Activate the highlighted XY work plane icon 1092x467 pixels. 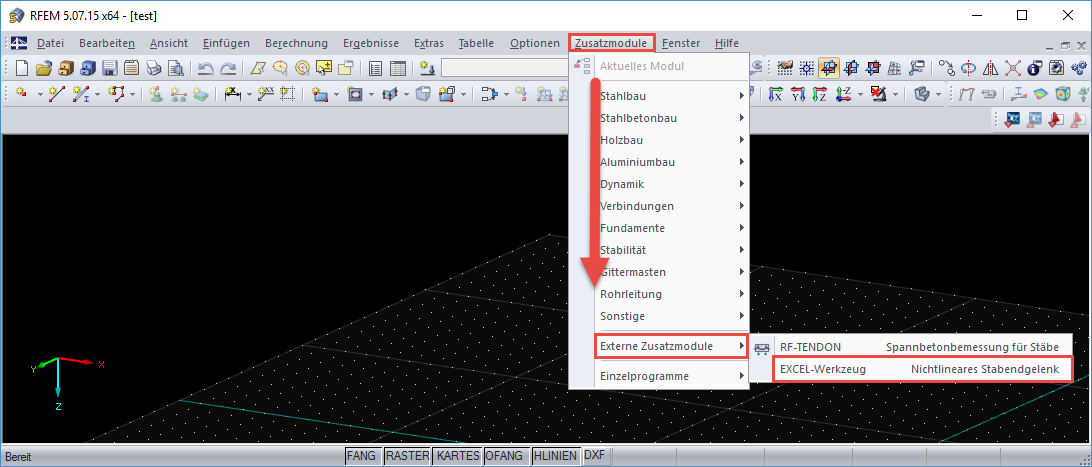click(x=829, y=68)
